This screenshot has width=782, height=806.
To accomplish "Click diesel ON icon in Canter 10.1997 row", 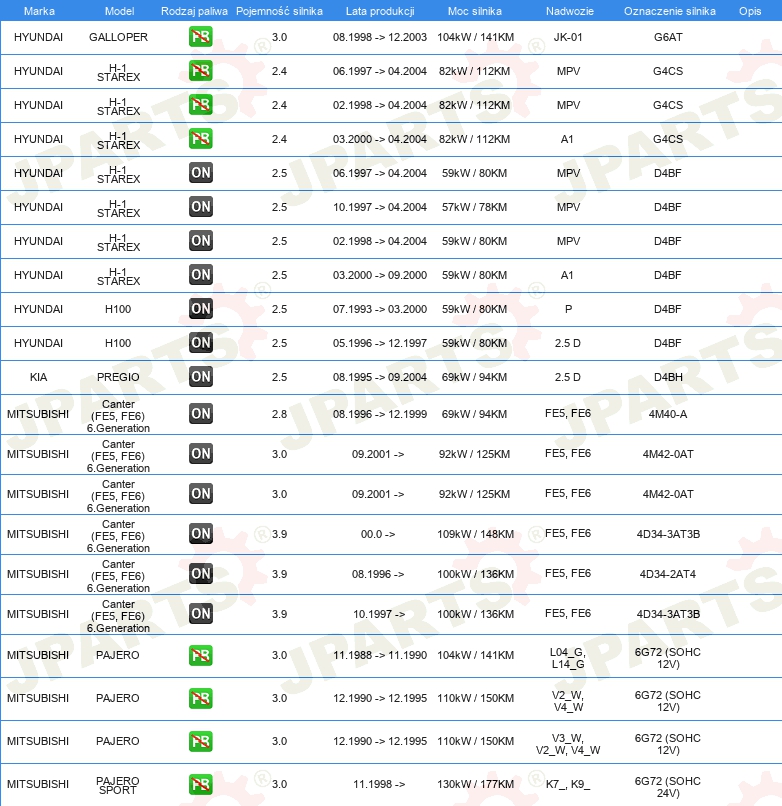I will click(201, 613).
